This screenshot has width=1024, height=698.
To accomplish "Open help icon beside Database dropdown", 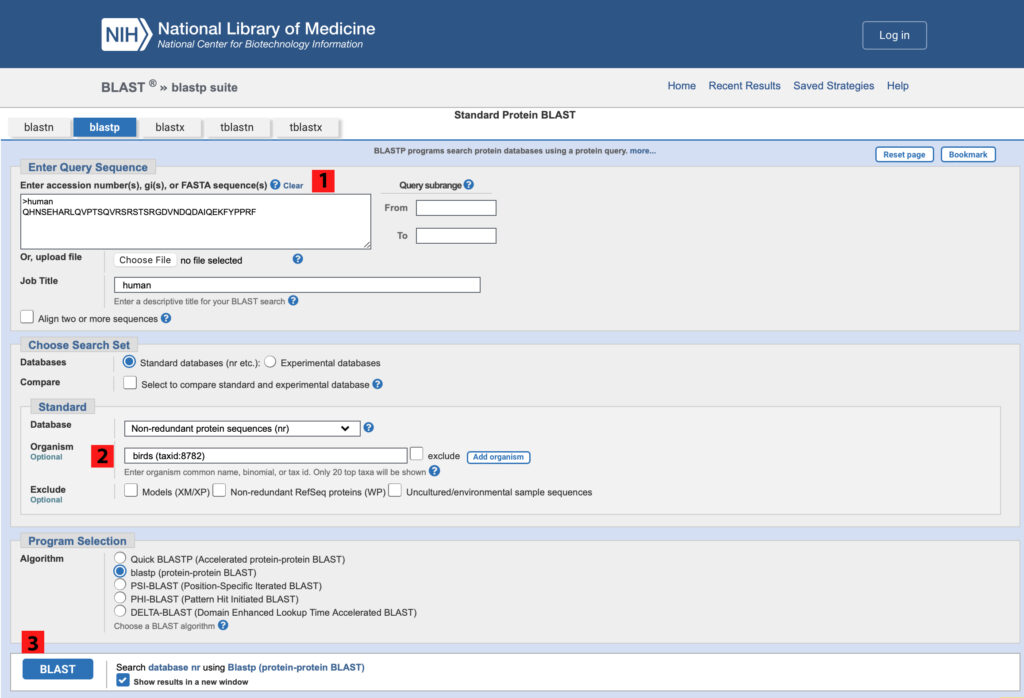I will click(x=368, y=427).
